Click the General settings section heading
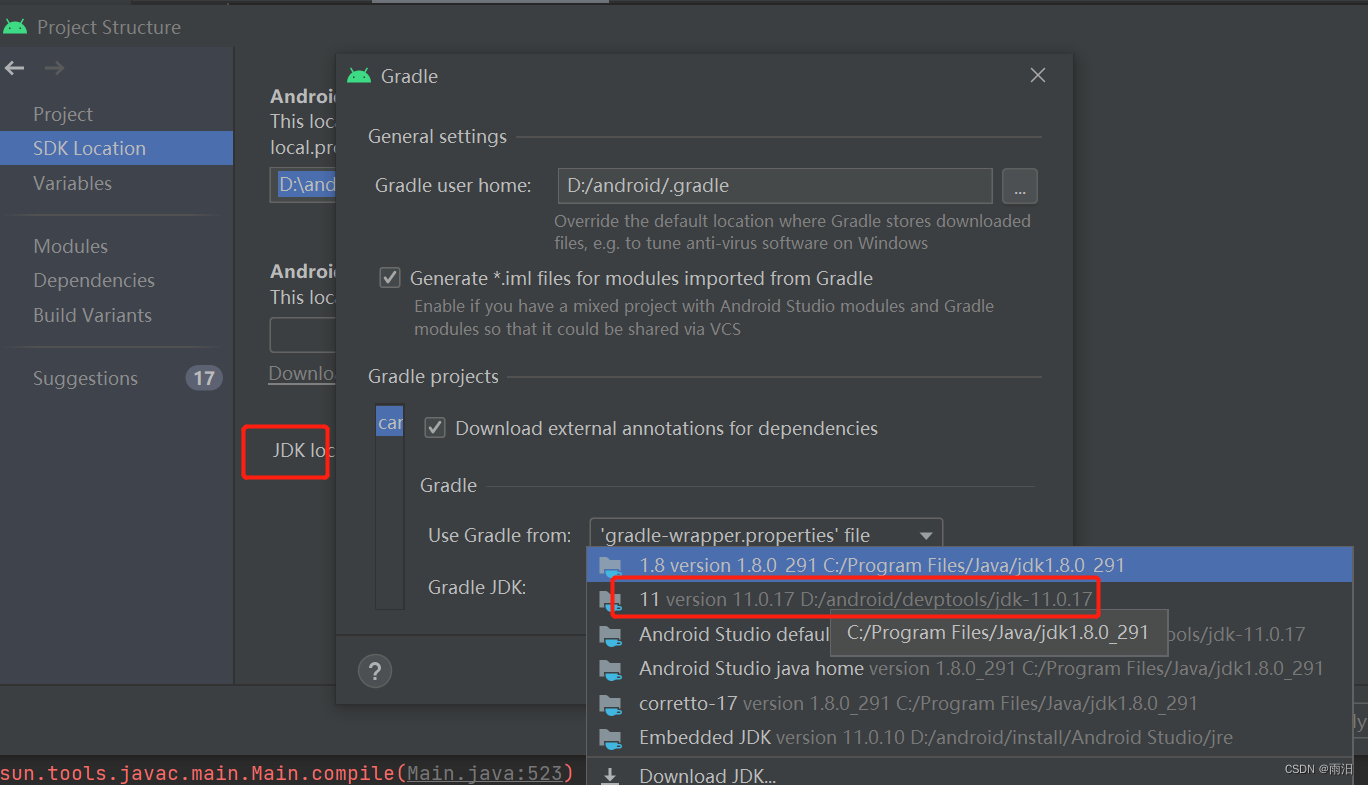 437,137
